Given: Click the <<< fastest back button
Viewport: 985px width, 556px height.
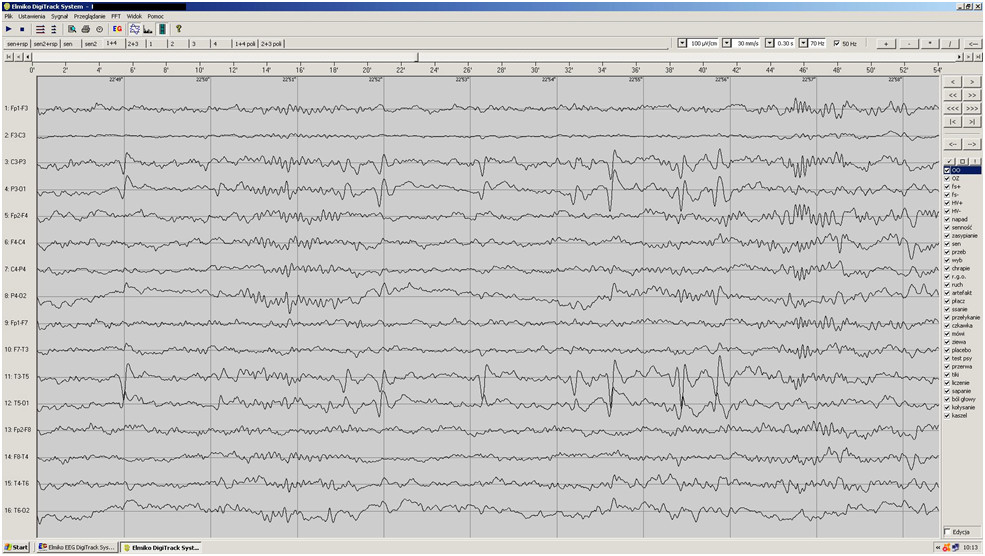Looking at the screenshot, I should (x=953, y=109).
